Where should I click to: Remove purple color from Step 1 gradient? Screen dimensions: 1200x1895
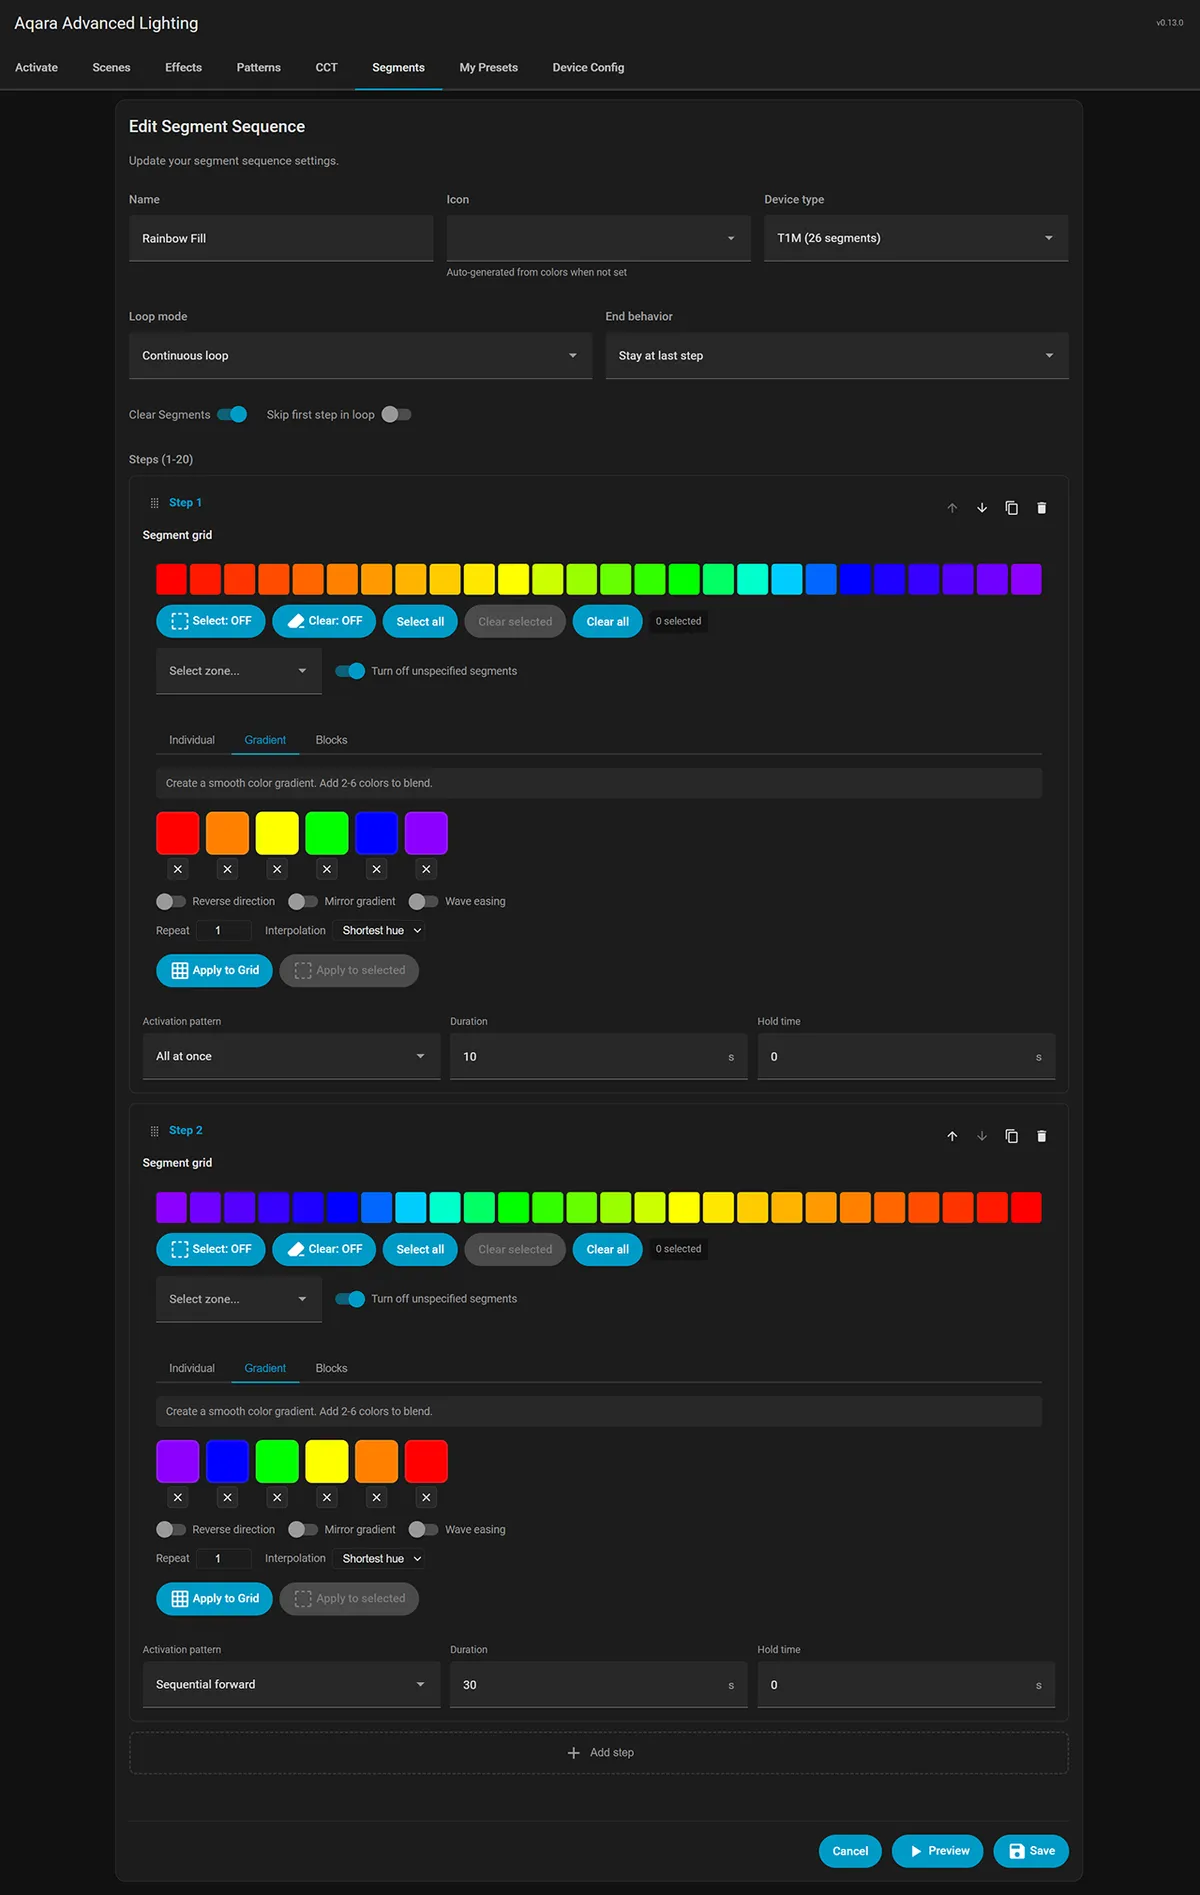click(427, 869)
